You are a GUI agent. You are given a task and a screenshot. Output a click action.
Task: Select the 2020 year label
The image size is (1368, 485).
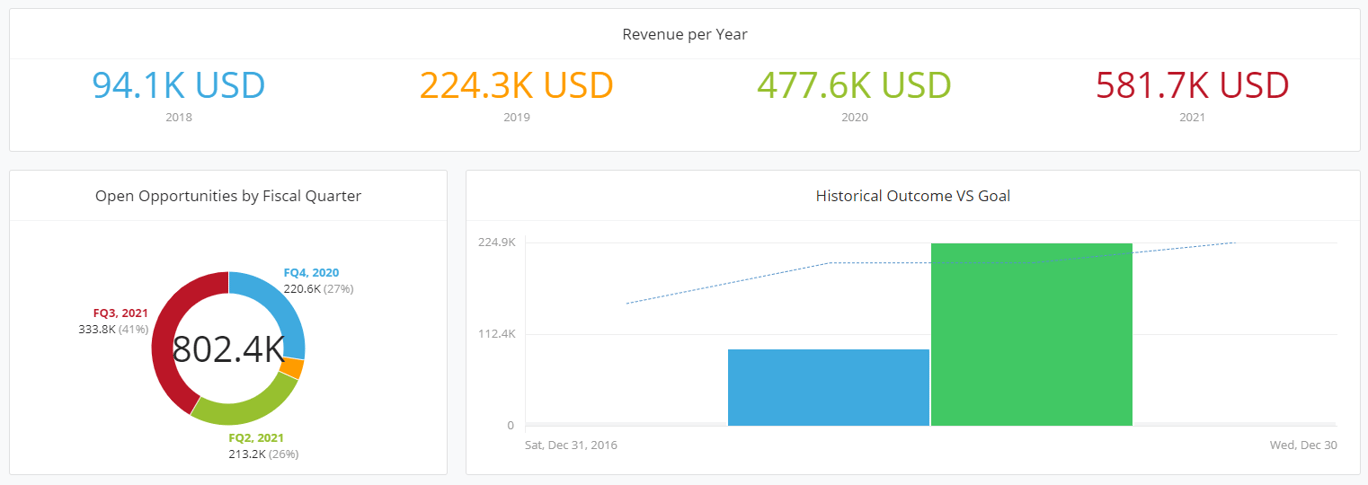[x=855, y=117]
